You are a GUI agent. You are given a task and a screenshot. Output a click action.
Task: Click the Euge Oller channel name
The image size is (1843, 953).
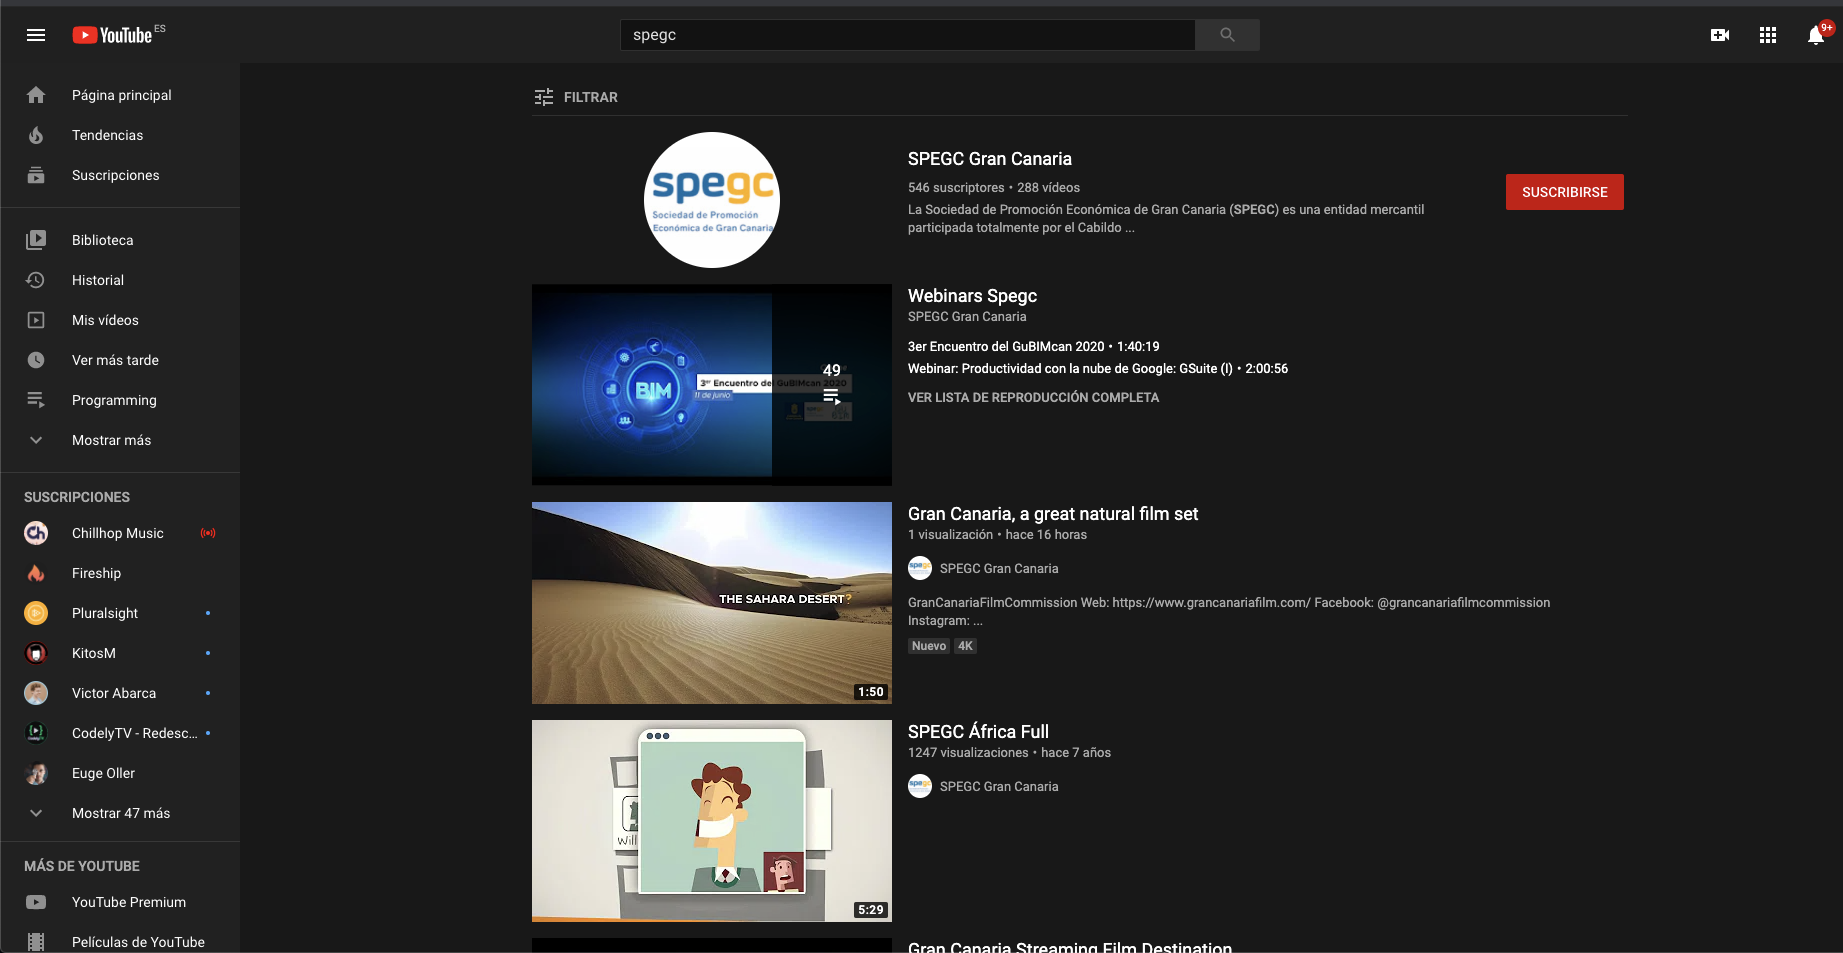click(103, 773)
